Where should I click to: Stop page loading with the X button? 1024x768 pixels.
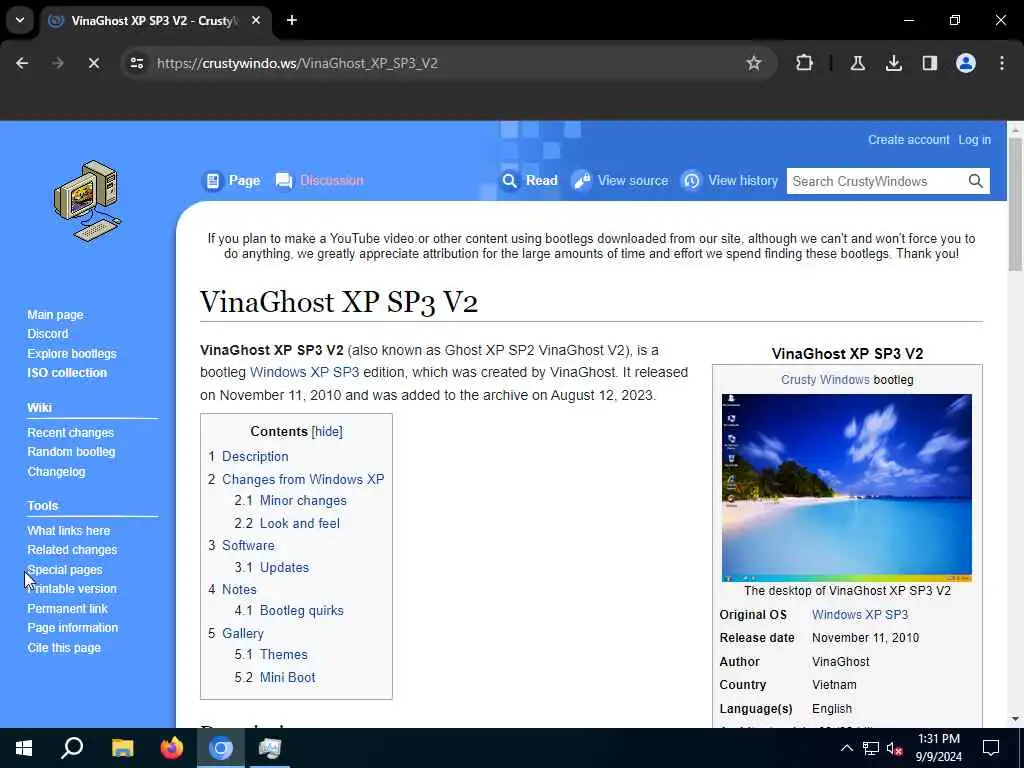(x=94, y=63)
